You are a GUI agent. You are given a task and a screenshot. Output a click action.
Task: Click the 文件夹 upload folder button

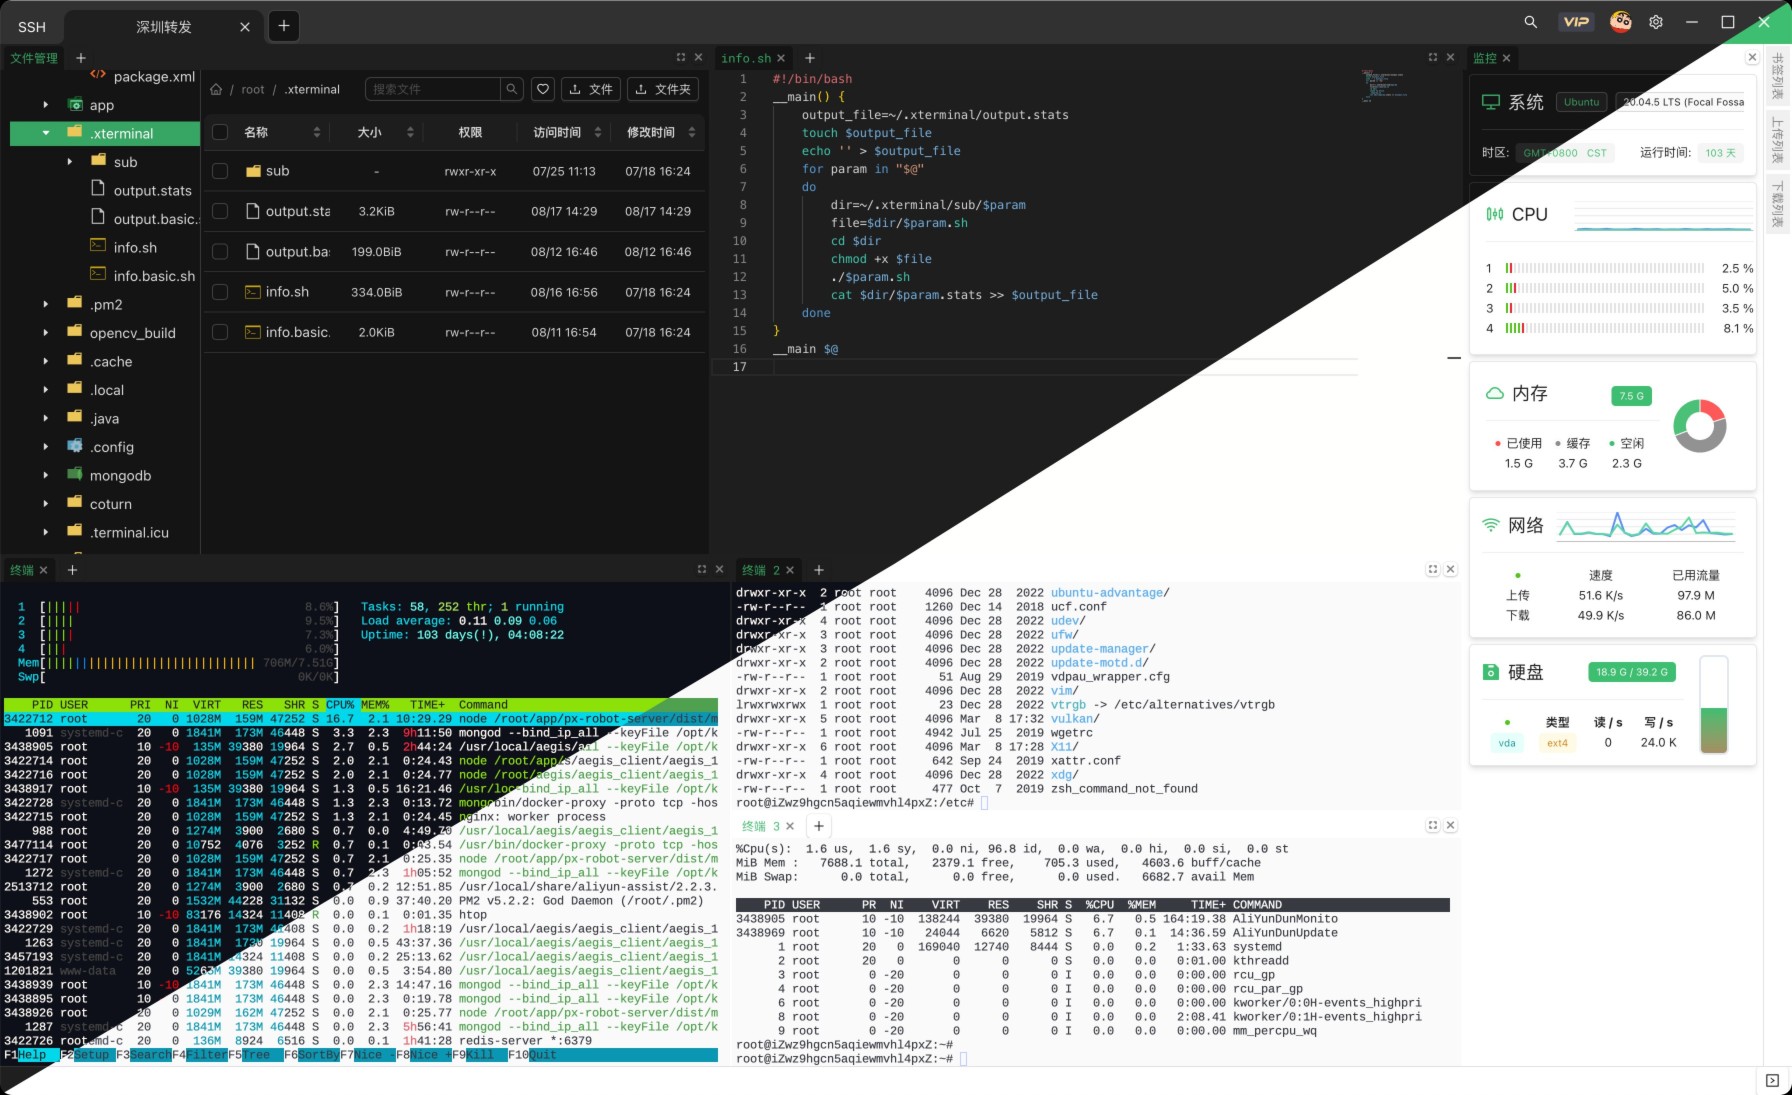662,90
